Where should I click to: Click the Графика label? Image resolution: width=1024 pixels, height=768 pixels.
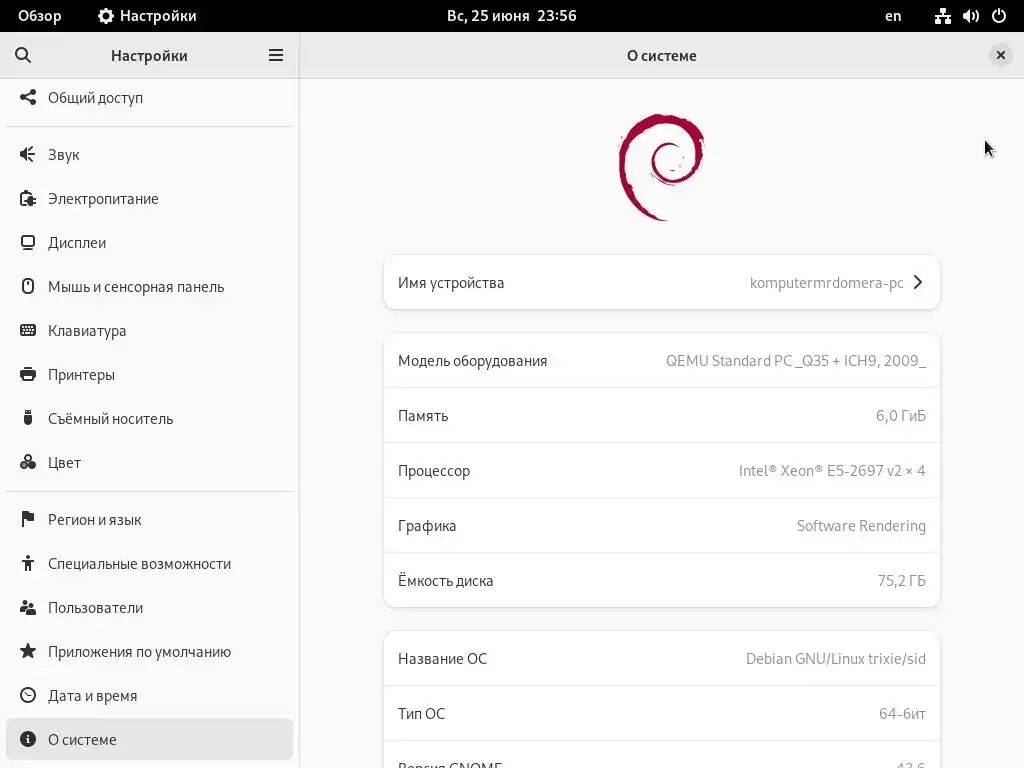pos(427,526)
